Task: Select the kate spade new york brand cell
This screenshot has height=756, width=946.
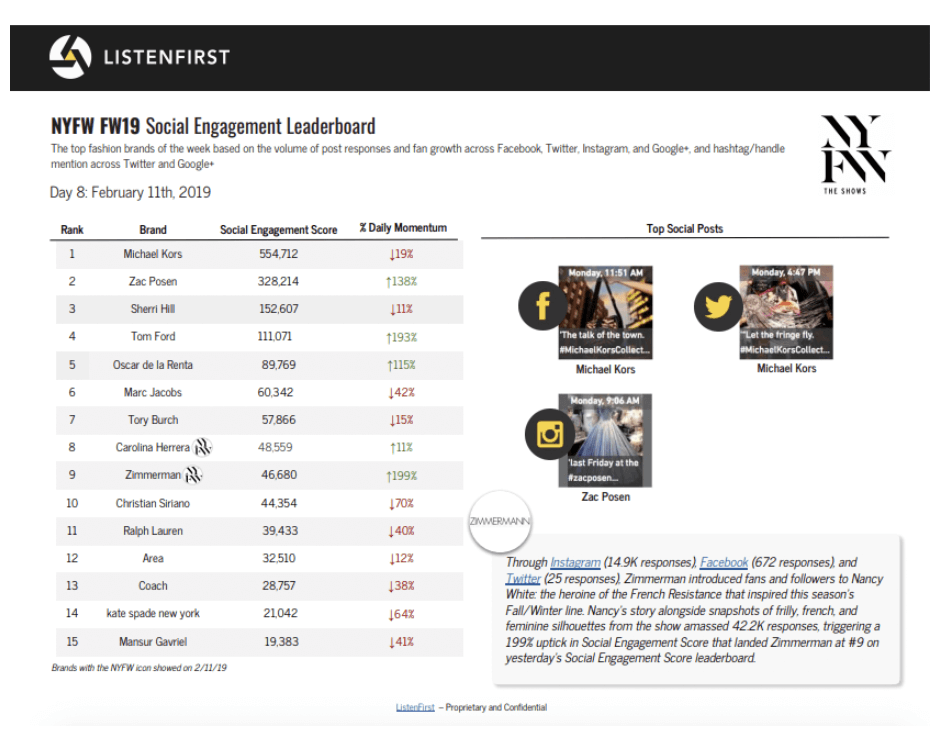Action: 153,614
